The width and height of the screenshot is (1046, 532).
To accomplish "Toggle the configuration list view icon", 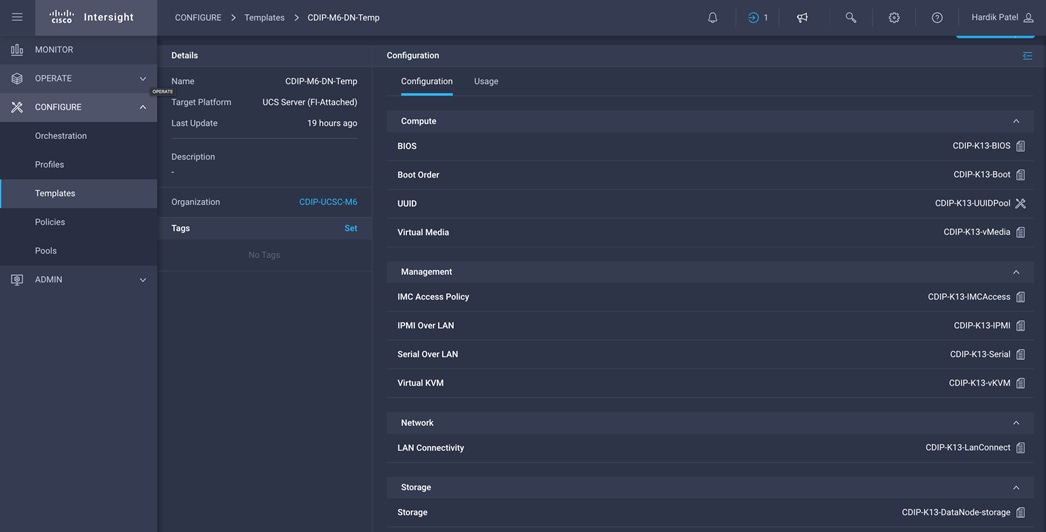I will pyautogui.click(x=1027, y=56).
